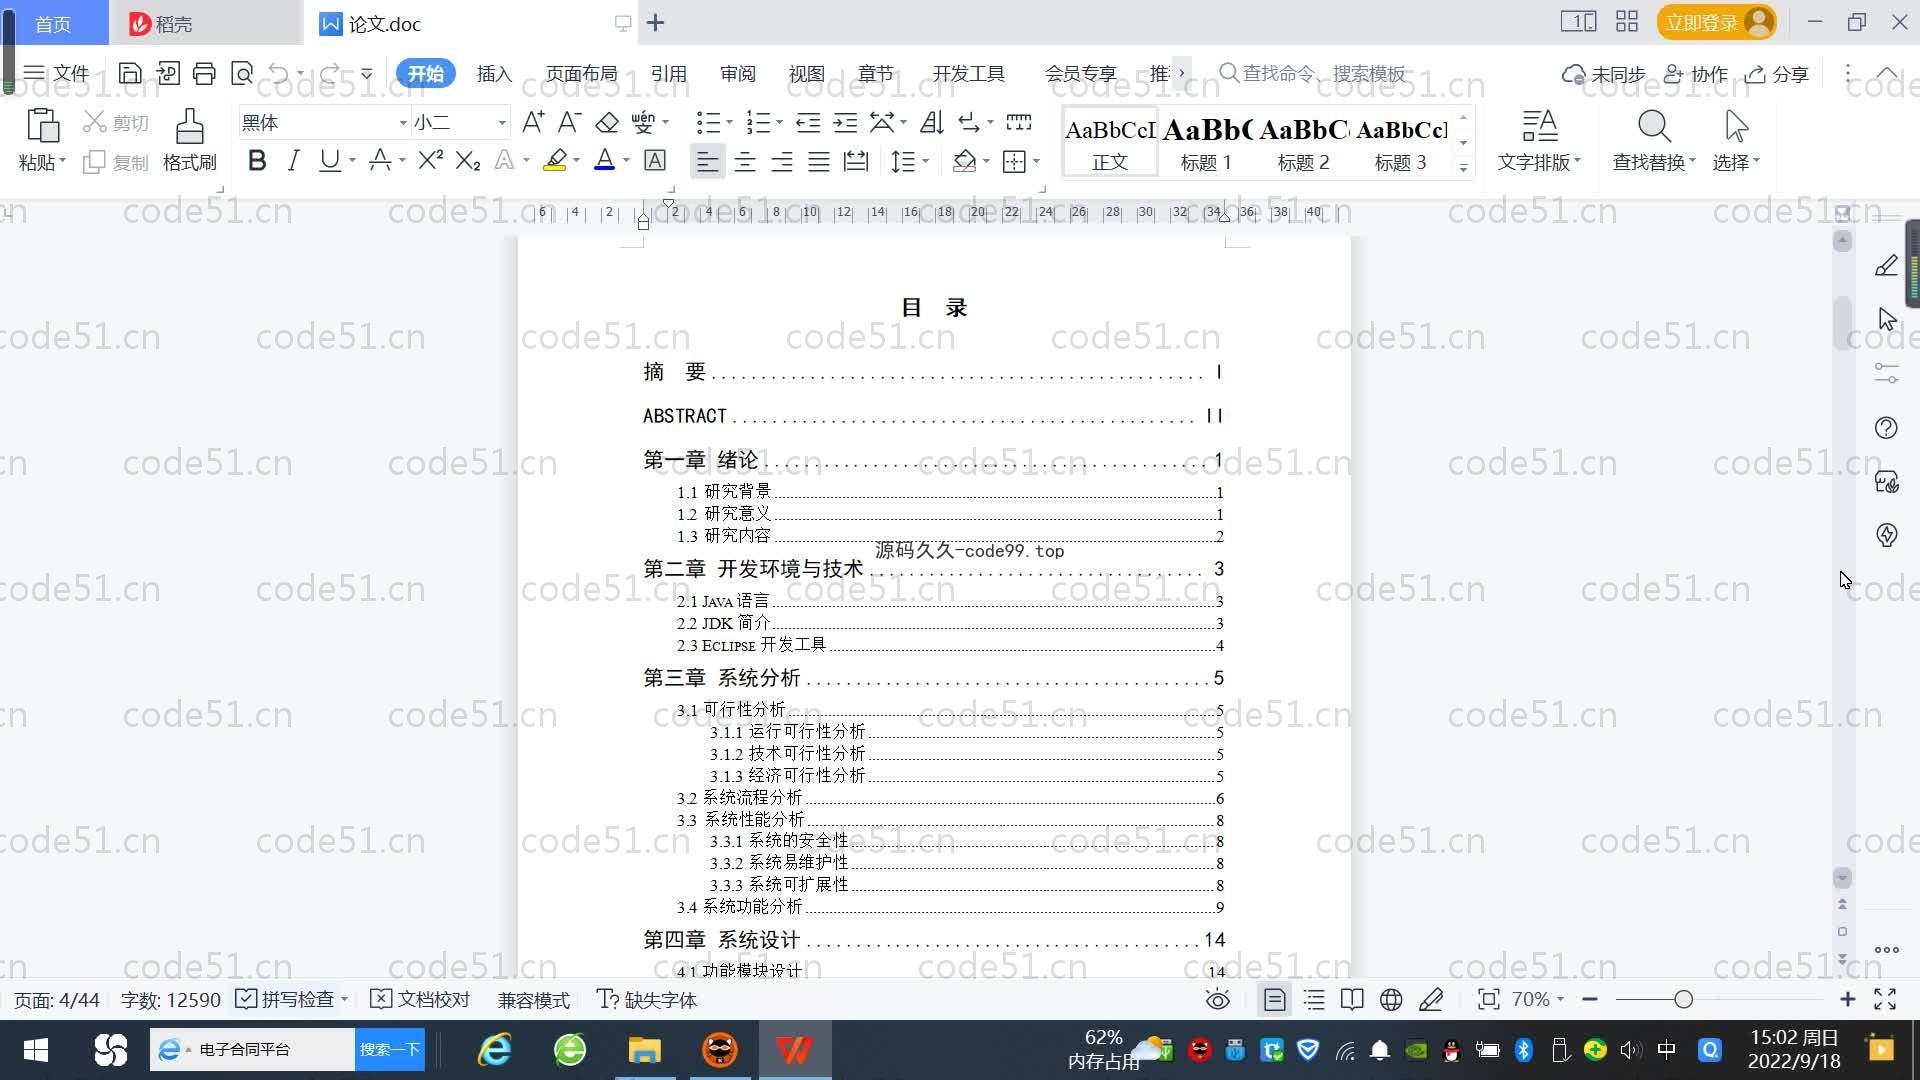1920x1080 pixels.
Task: Switch to web layout view icon
Action: 1391,999
